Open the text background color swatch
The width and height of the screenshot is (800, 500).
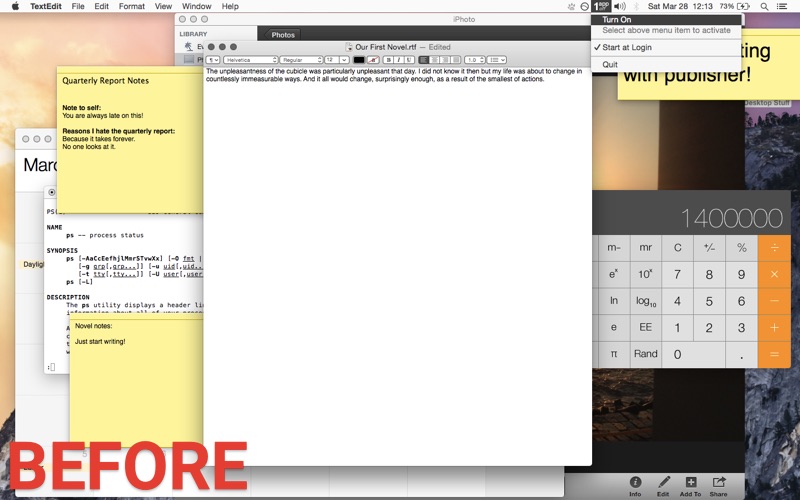point(373,60)
